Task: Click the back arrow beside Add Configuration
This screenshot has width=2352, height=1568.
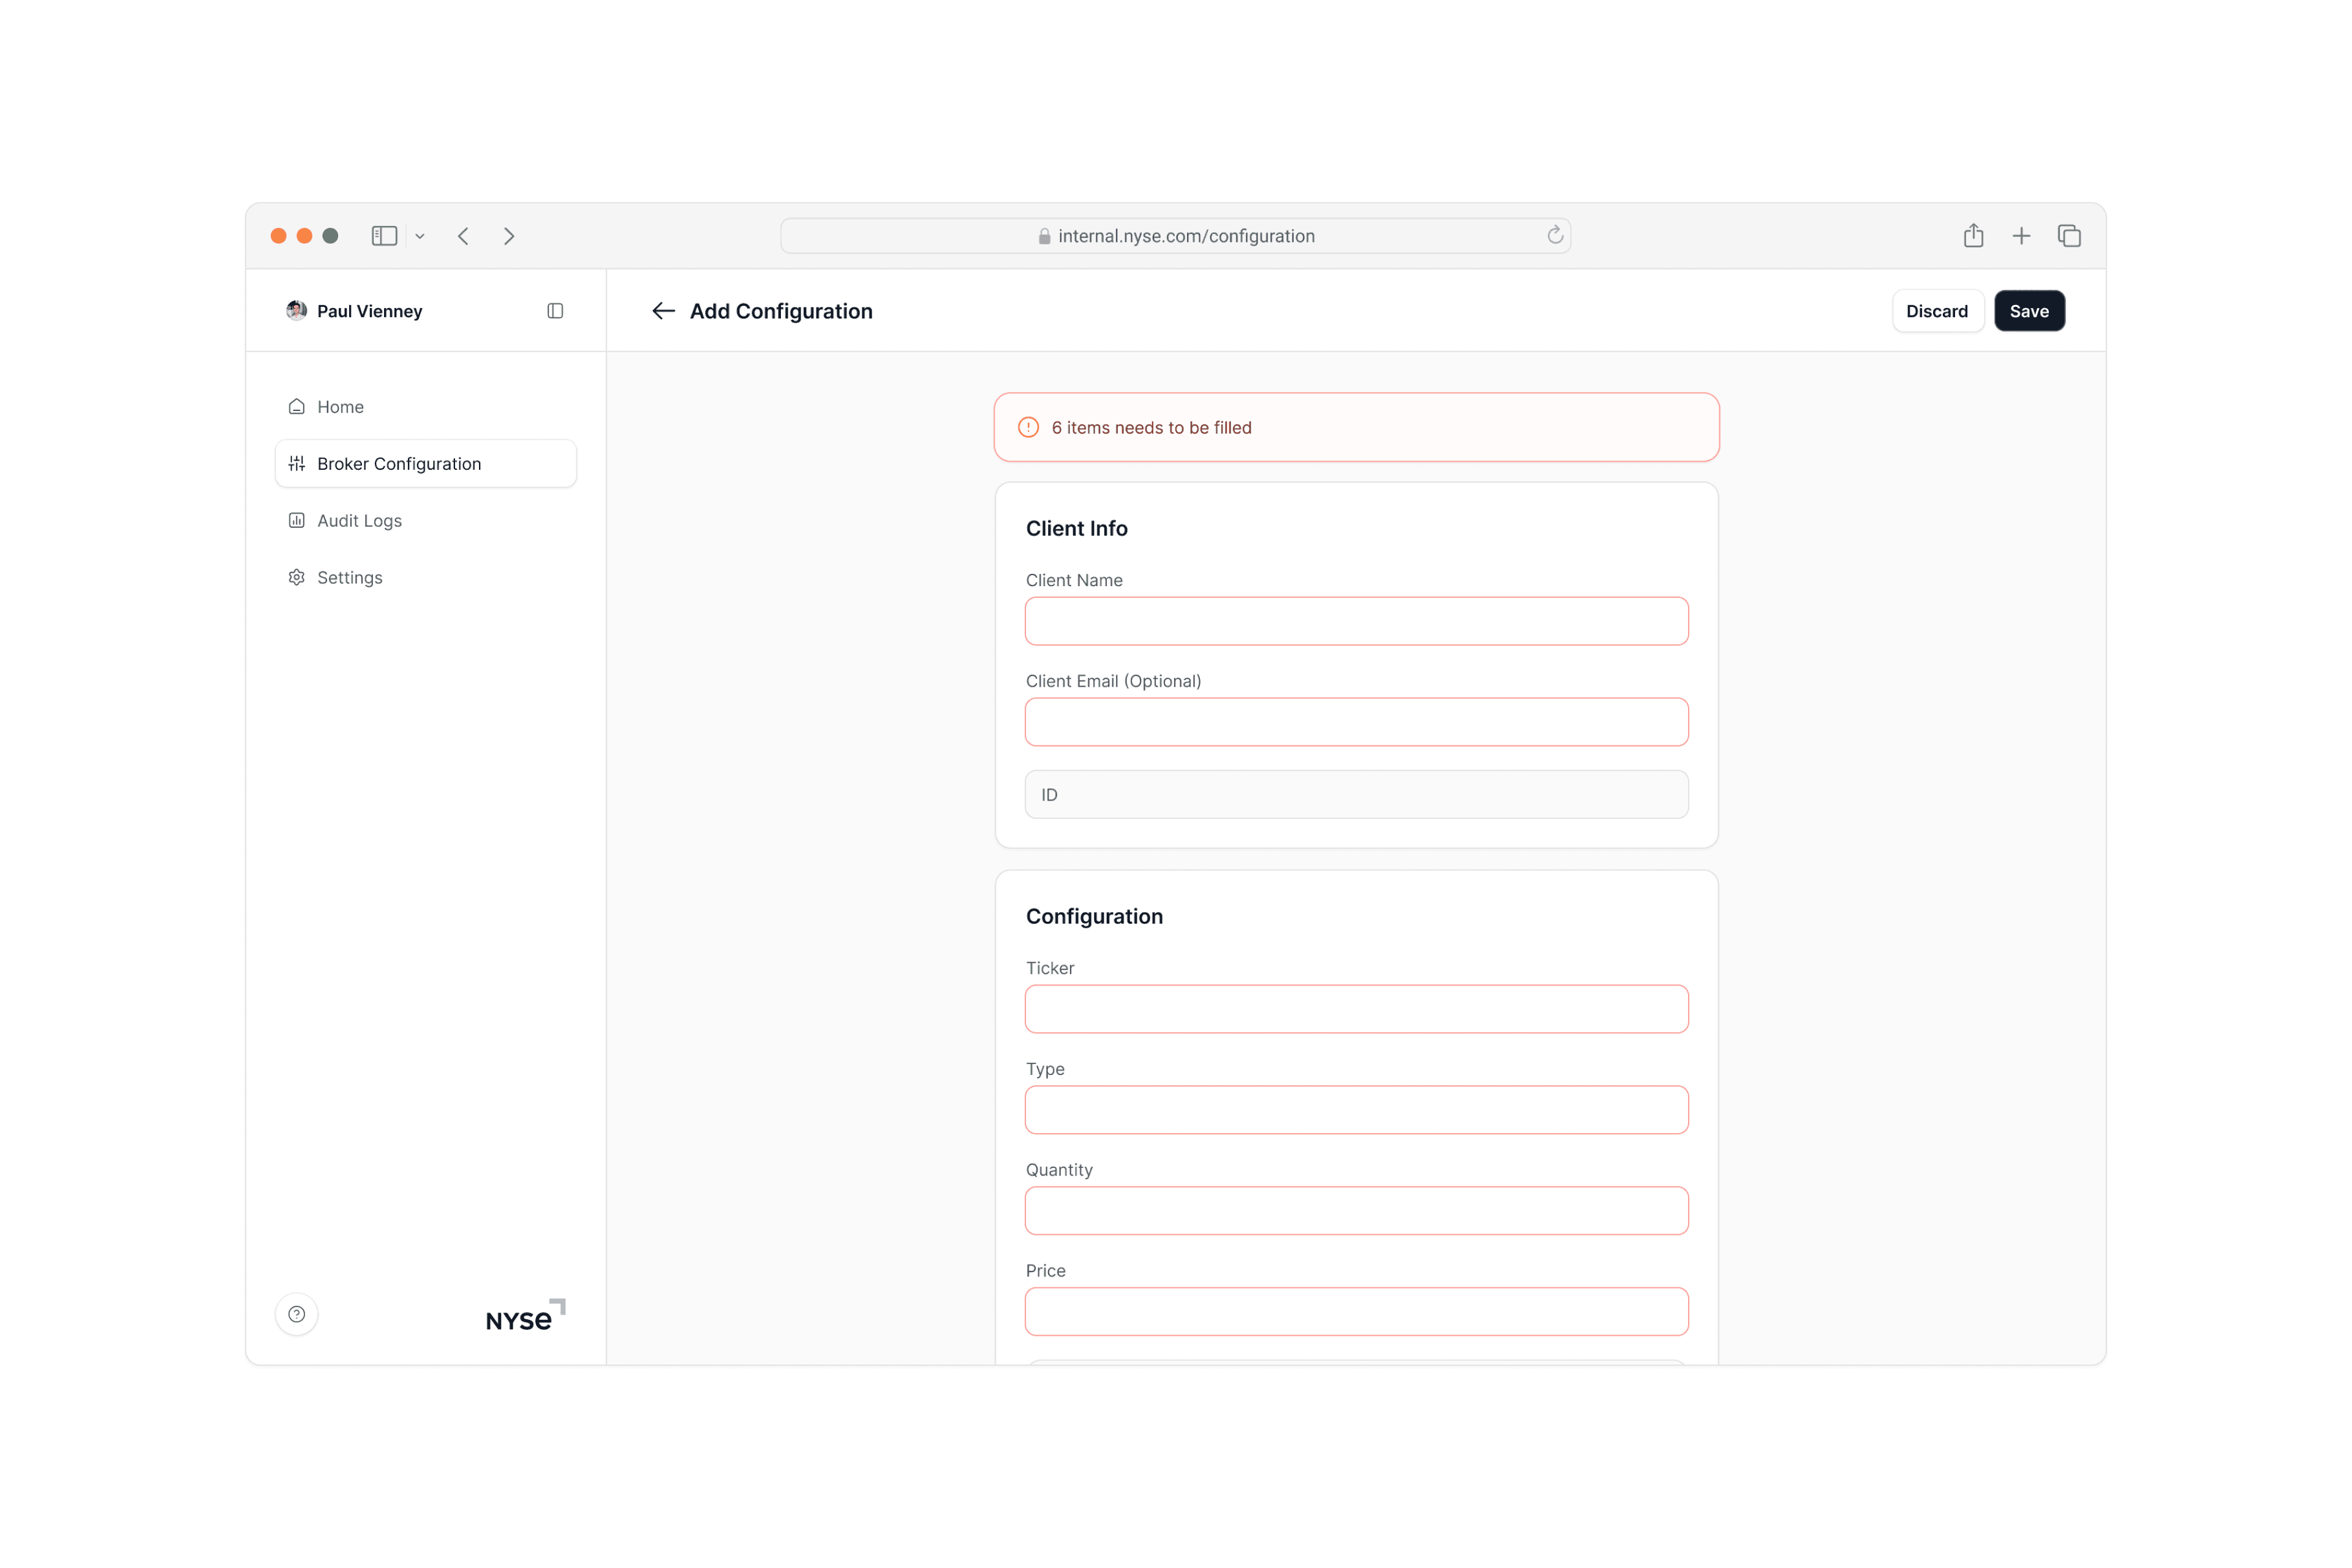Action: tap(663, 311)
